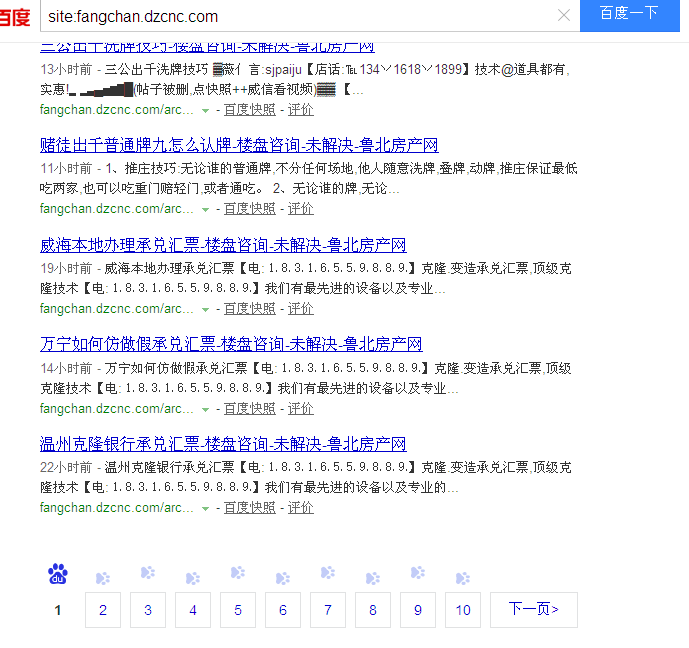The height and width of the screenshot is (648, 689).
Task: Click green URL under 温州克隆 result
Action: click(116, 508)
